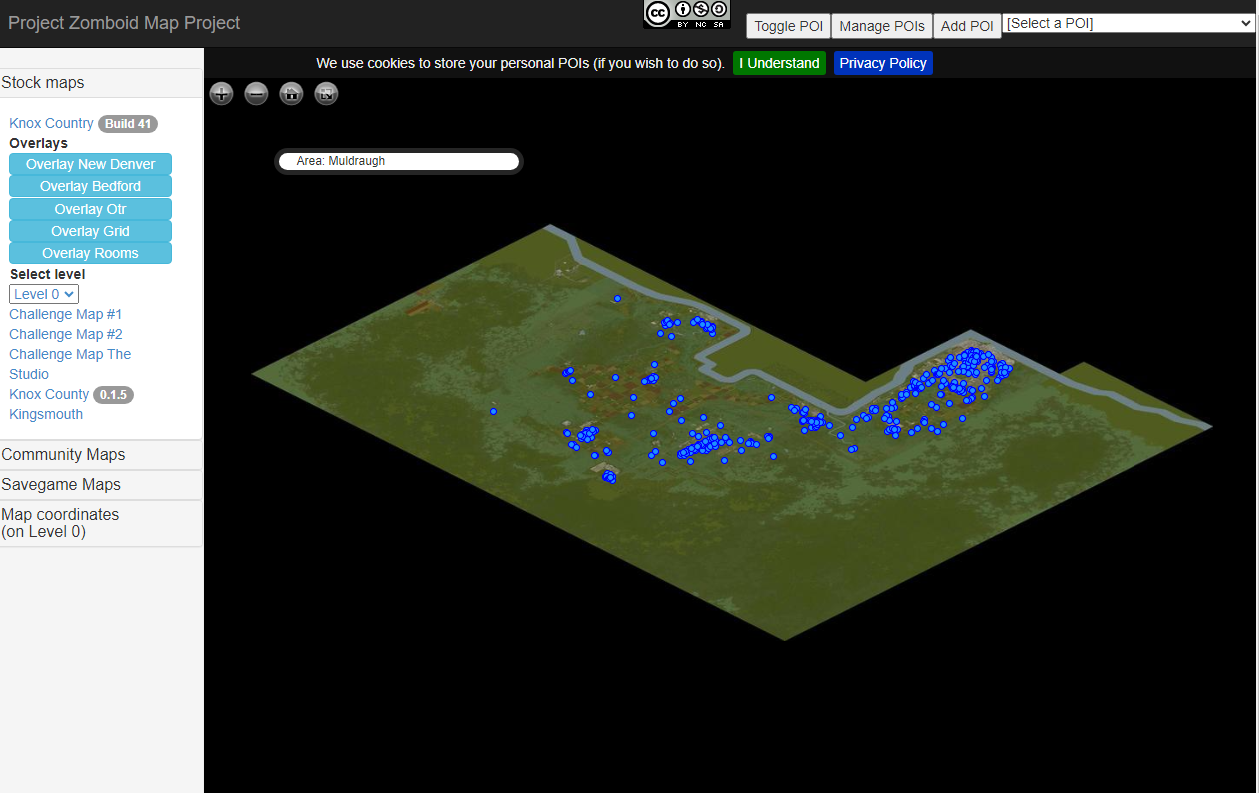1259x793 pixels.
Task: Open the Select a POI dropdown
Action: (1129, 23)
